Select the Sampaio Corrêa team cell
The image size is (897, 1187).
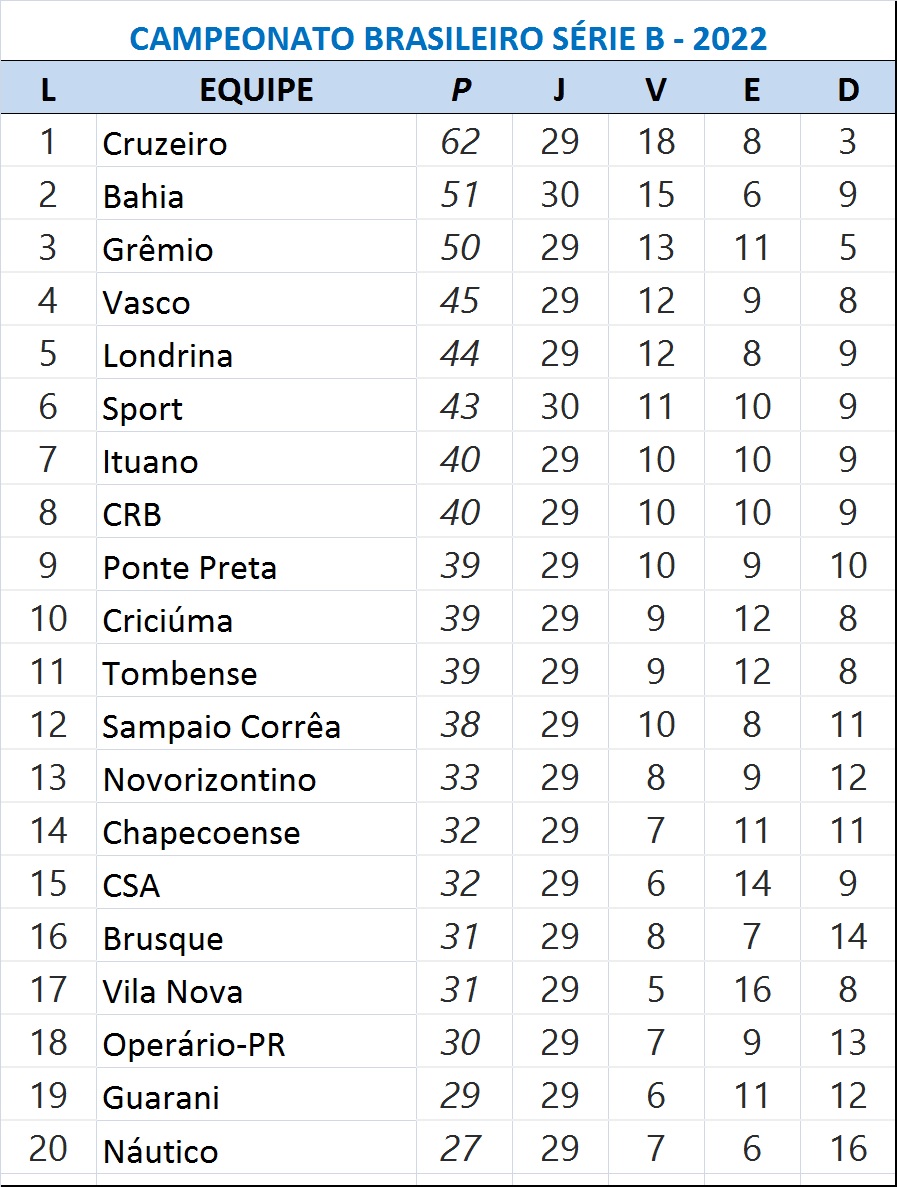pyautogui.click(x=256, y=724)
